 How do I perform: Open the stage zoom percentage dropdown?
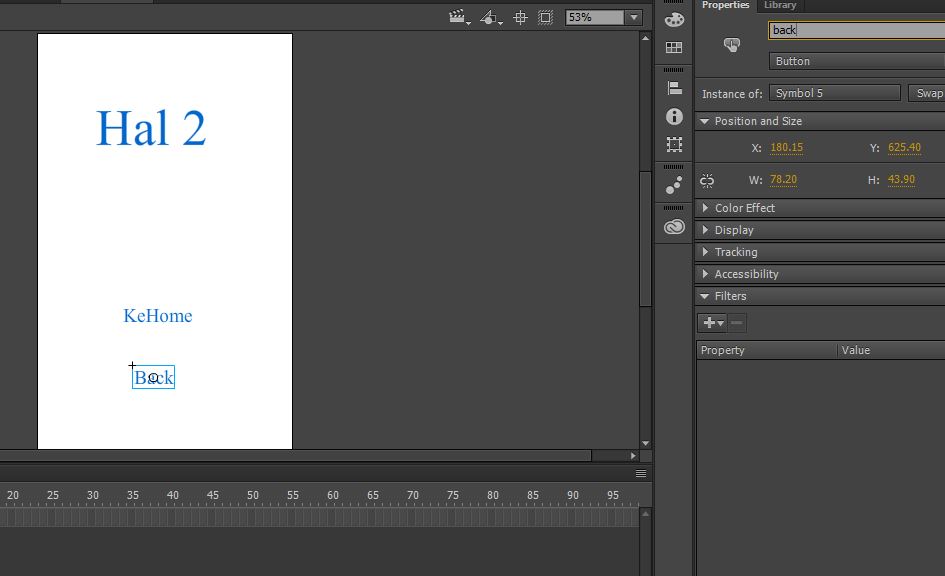point(633,17)
